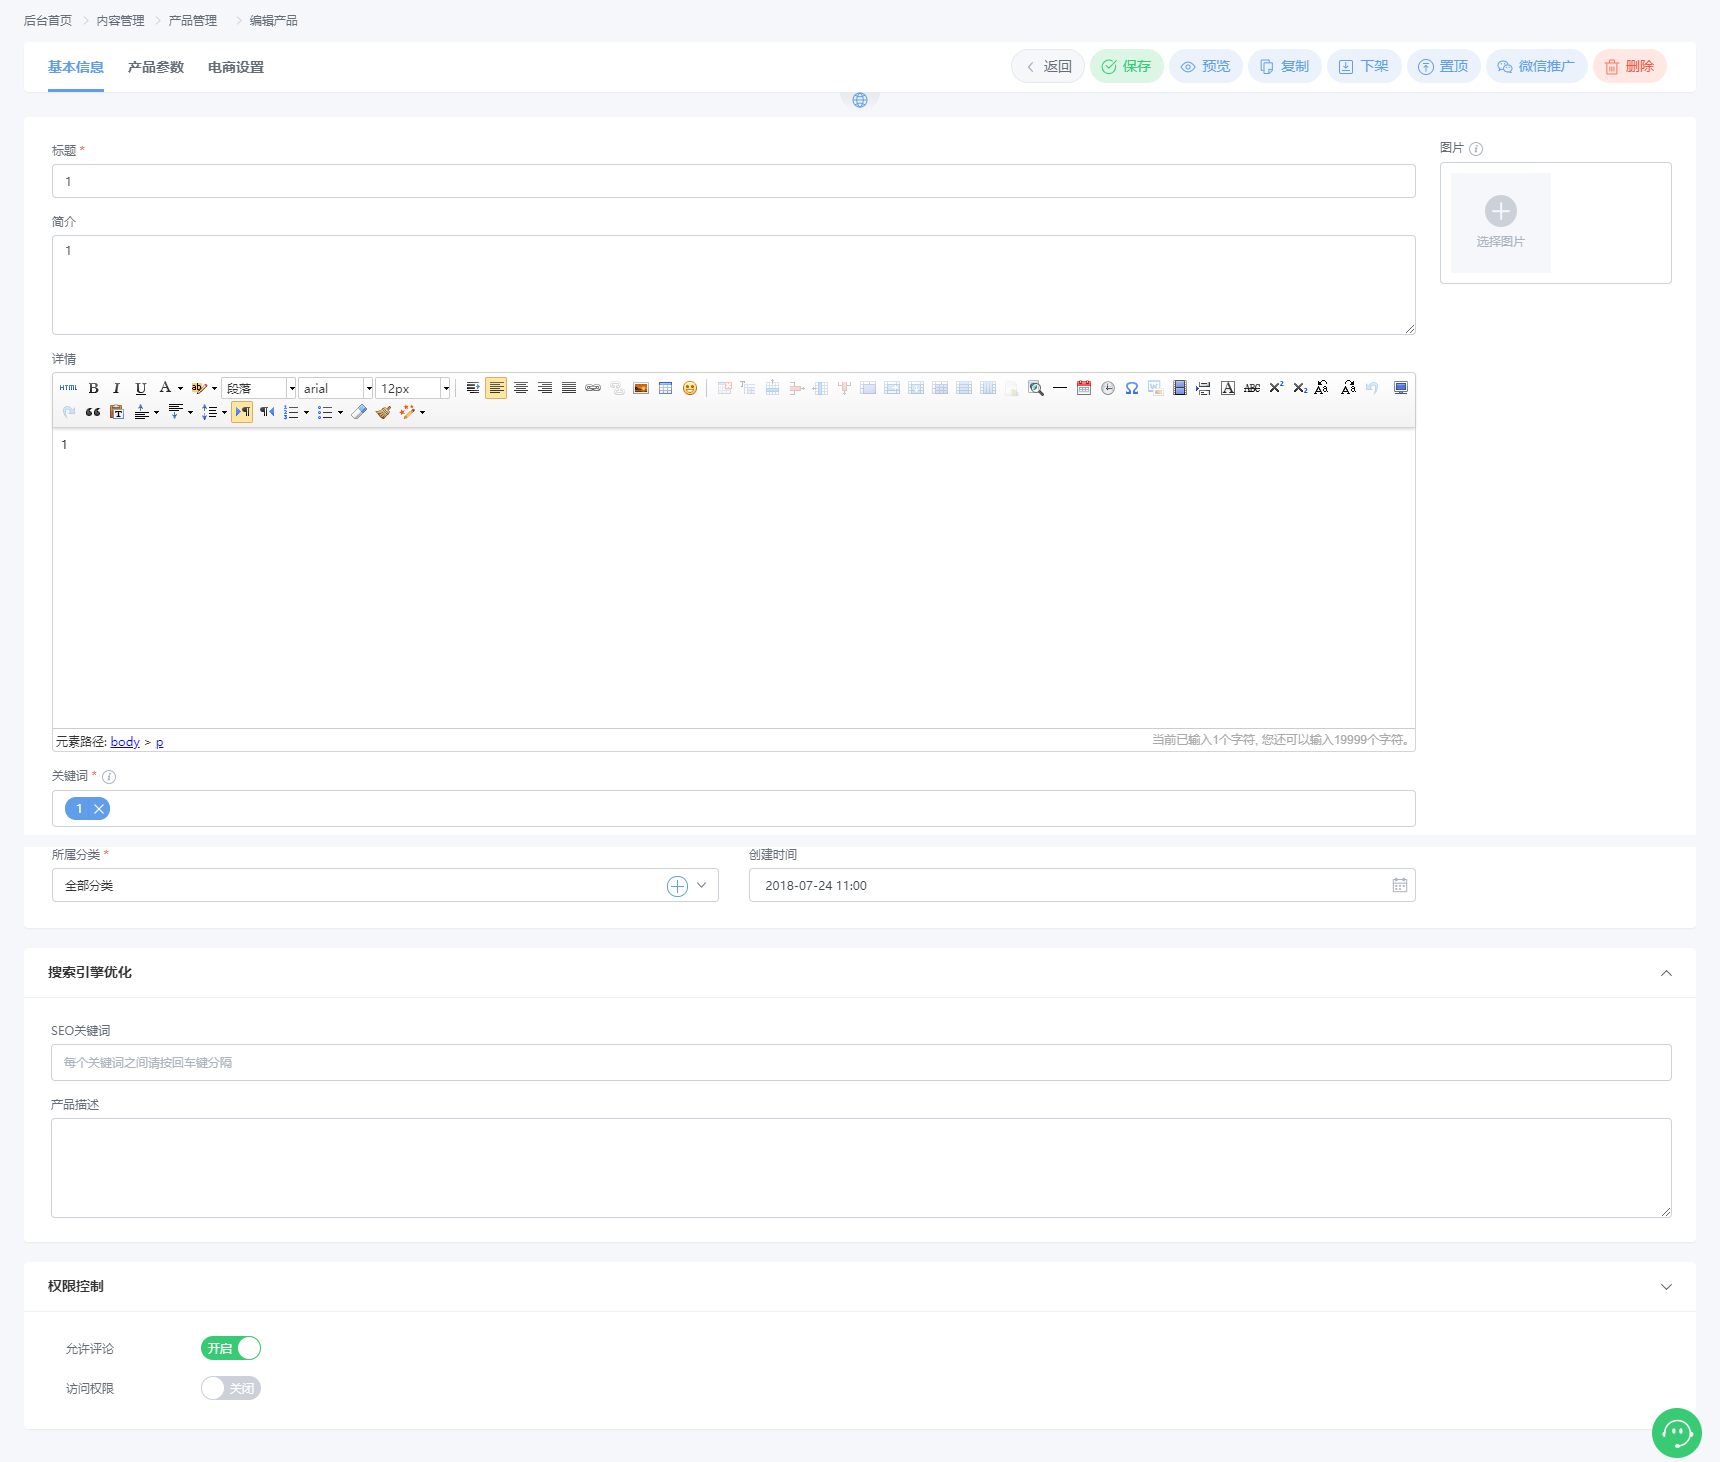Viewport: 1720px width, 1462px height.
Task: Insert special character with the omega icon
Action: [1132, 388]
